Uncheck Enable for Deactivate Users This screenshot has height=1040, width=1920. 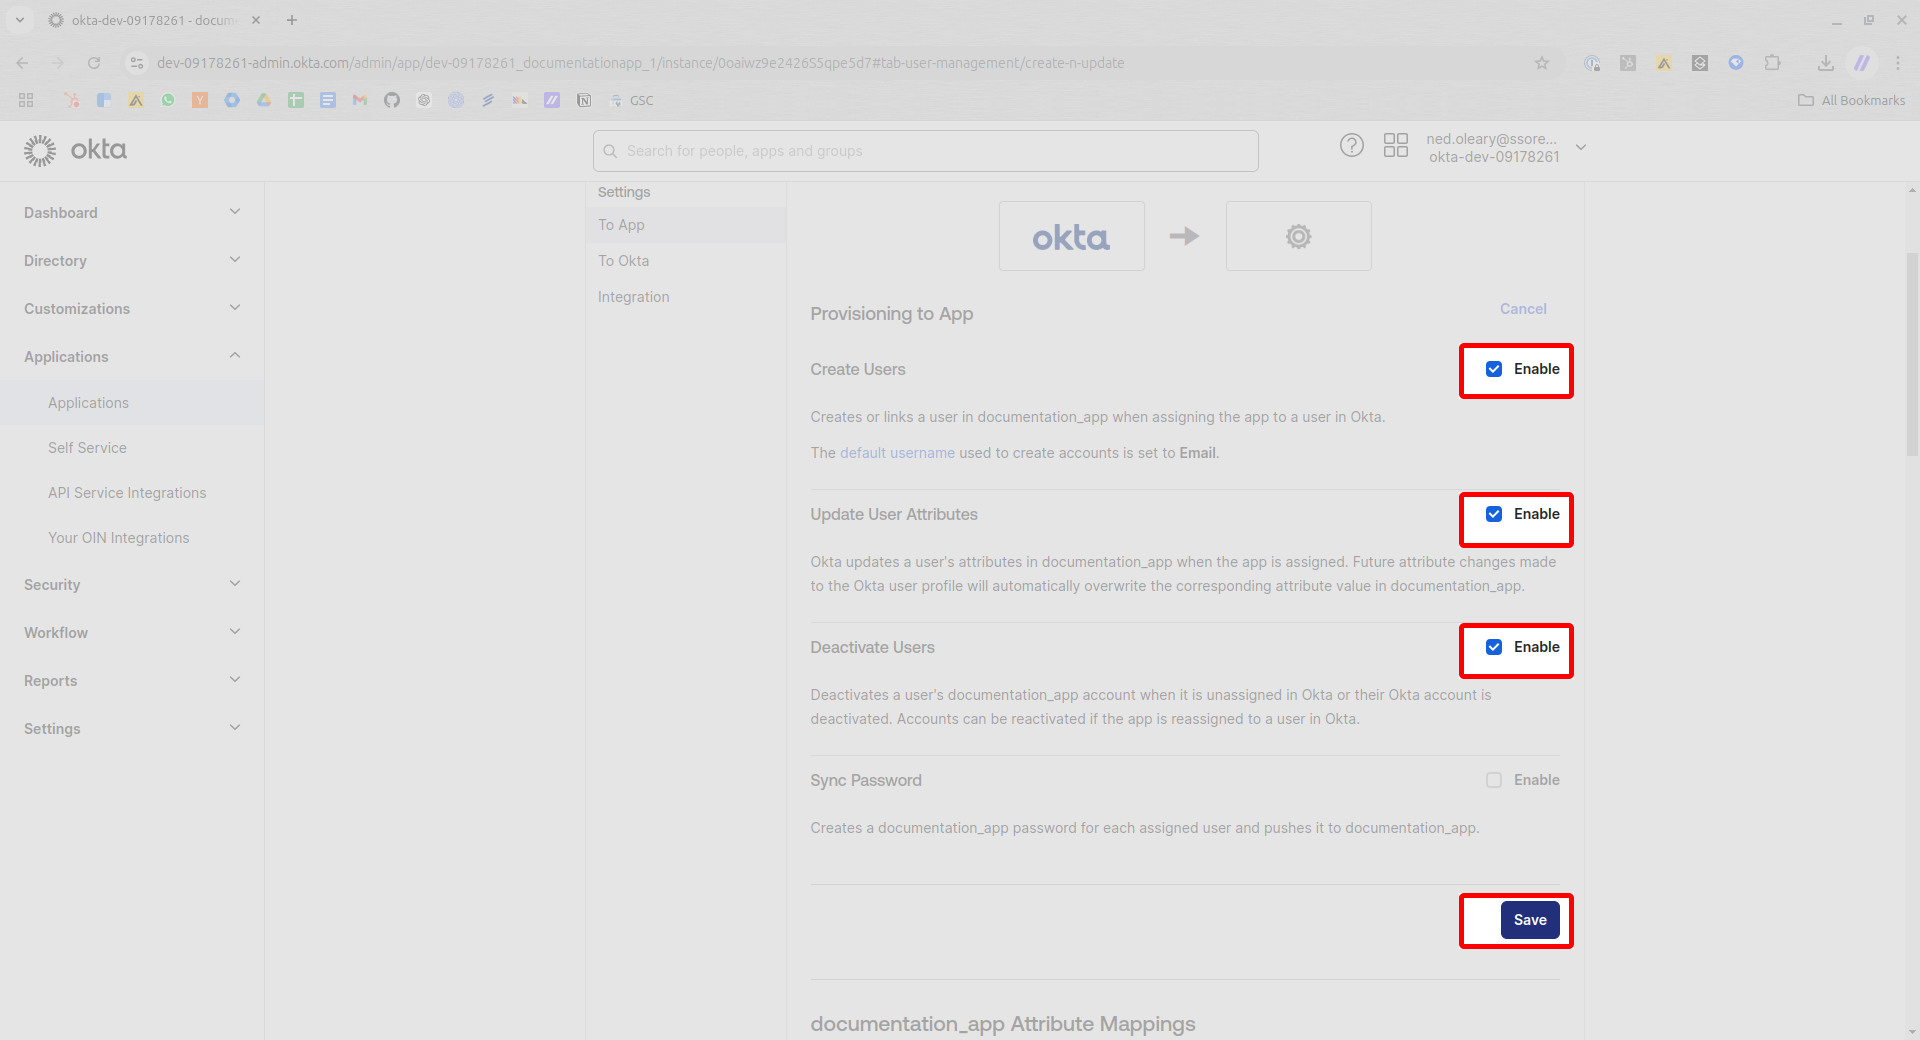tap(1493, 647)
